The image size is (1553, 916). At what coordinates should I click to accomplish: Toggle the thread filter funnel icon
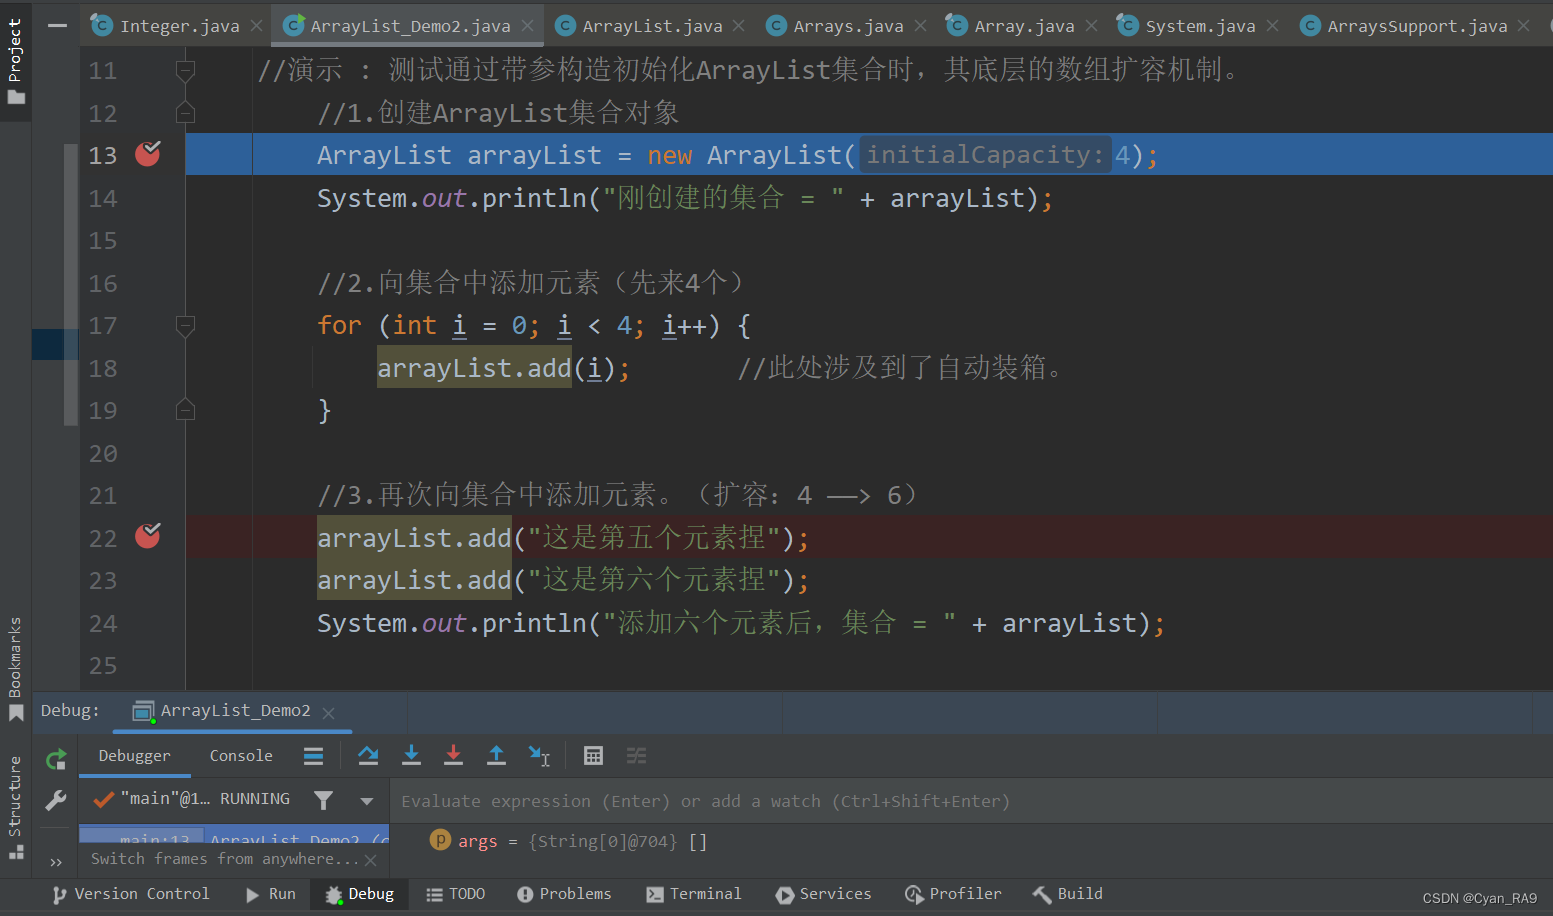click(x=323, y=798)
